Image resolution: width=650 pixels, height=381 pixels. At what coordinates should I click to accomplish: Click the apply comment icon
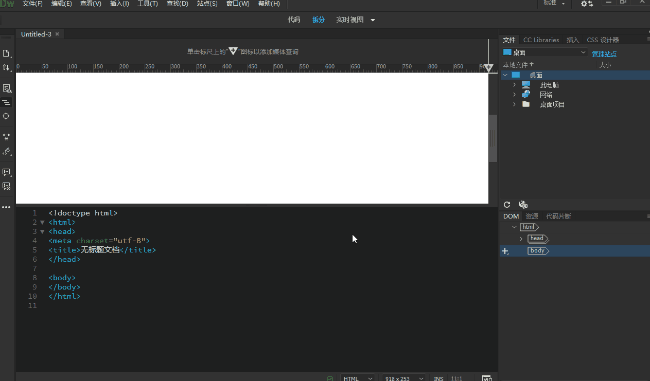click(x=6, y=172)
